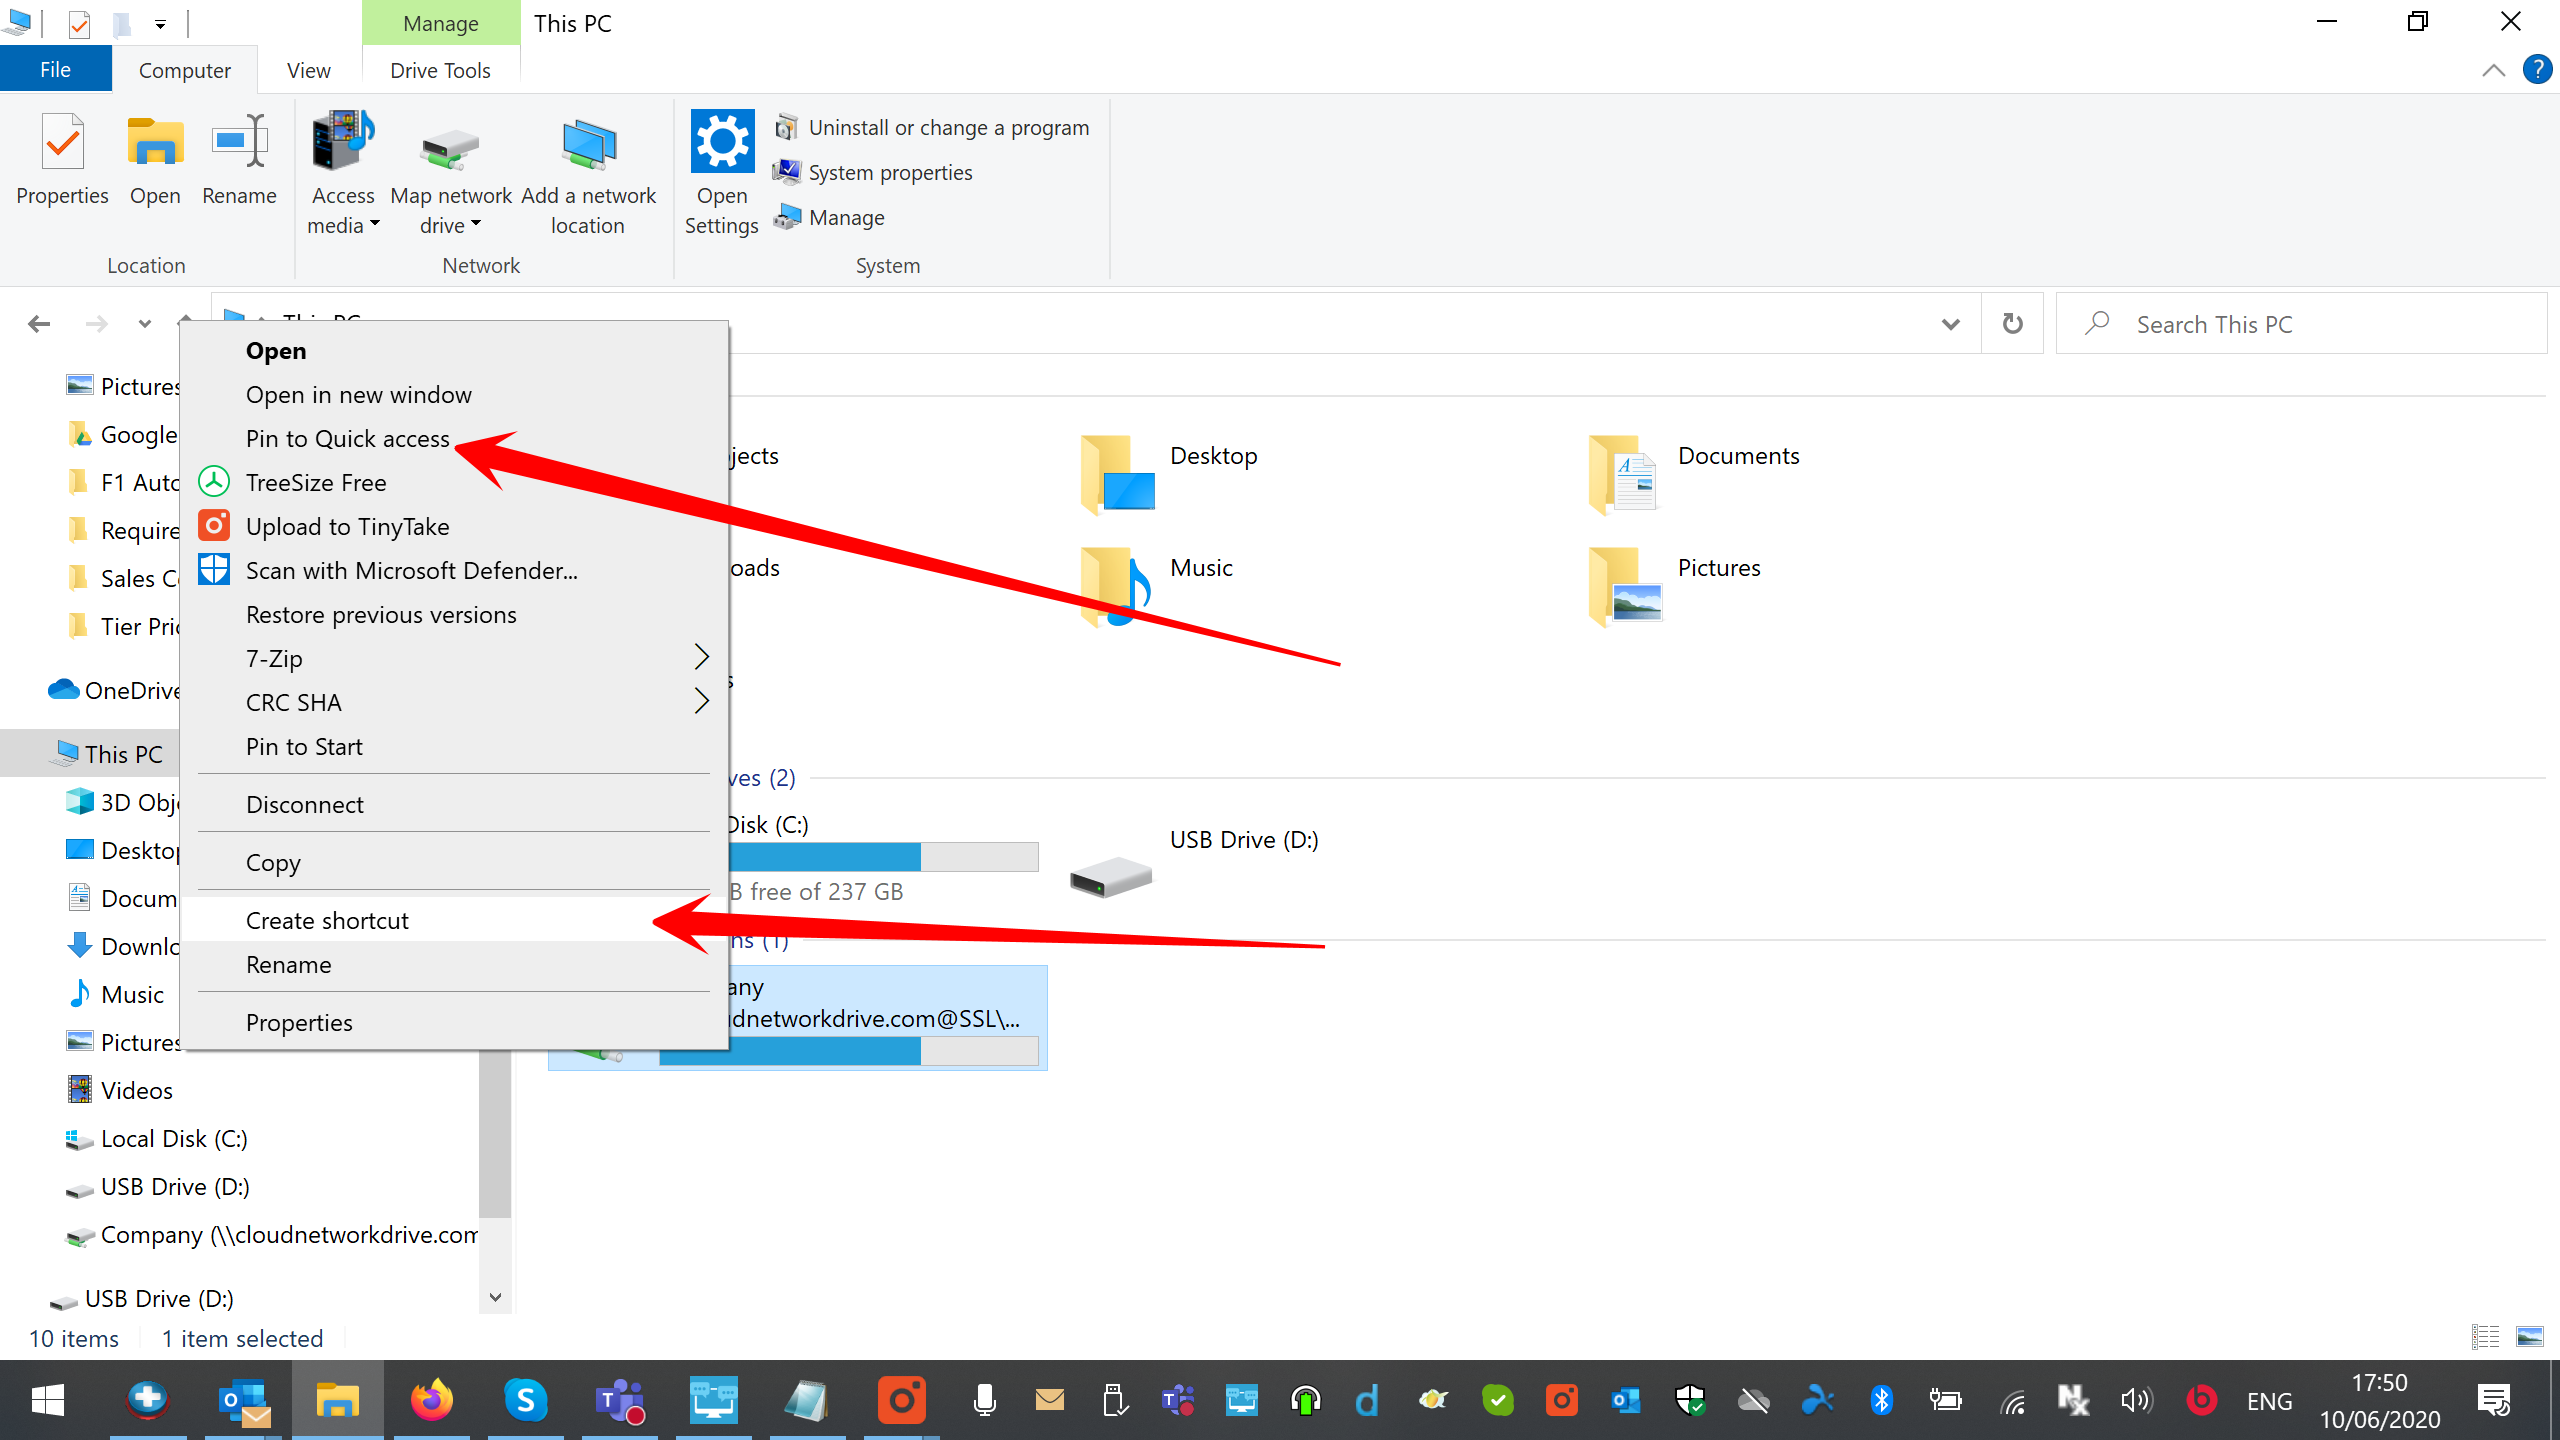Screen dimensions: 2560x1440
Task: Click Uninstall or change a program
Action: coord(948,128)
